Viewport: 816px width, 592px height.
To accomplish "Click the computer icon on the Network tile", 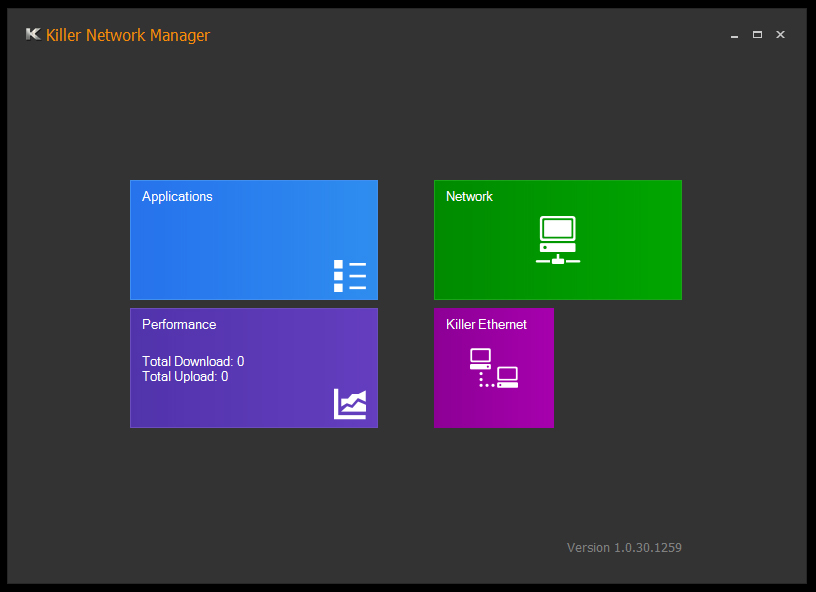I will click(x=557, y=240).
